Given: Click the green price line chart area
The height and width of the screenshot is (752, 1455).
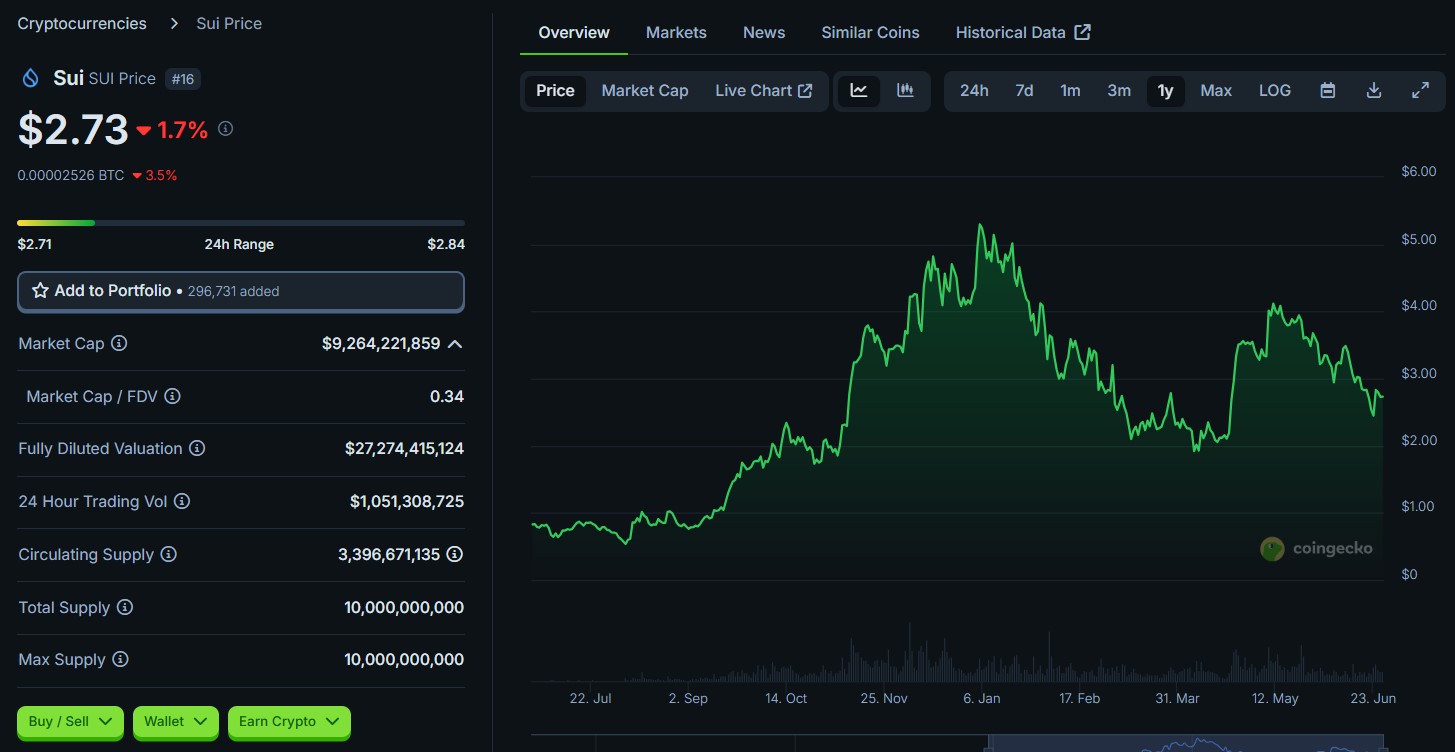Looking at the screenshot, I should (957, 400).
